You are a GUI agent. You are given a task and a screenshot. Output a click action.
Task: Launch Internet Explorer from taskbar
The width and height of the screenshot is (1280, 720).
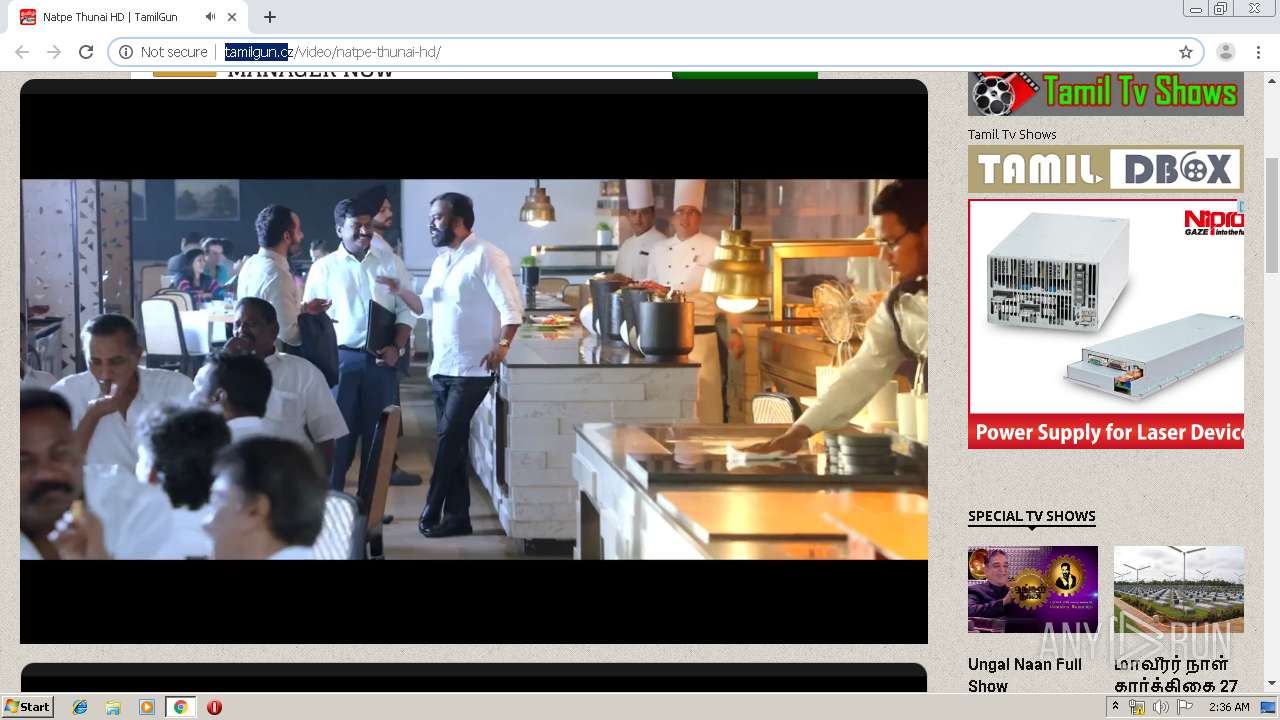[x=80, y=707]
